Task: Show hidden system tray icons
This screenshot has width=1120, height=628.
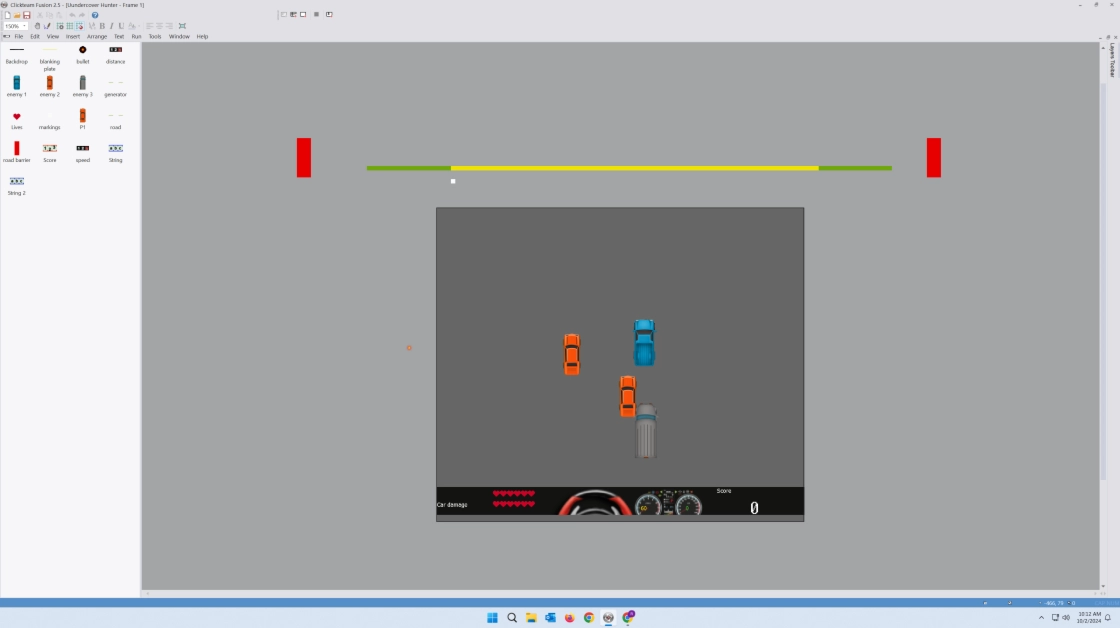Action: pos(1041,618)
